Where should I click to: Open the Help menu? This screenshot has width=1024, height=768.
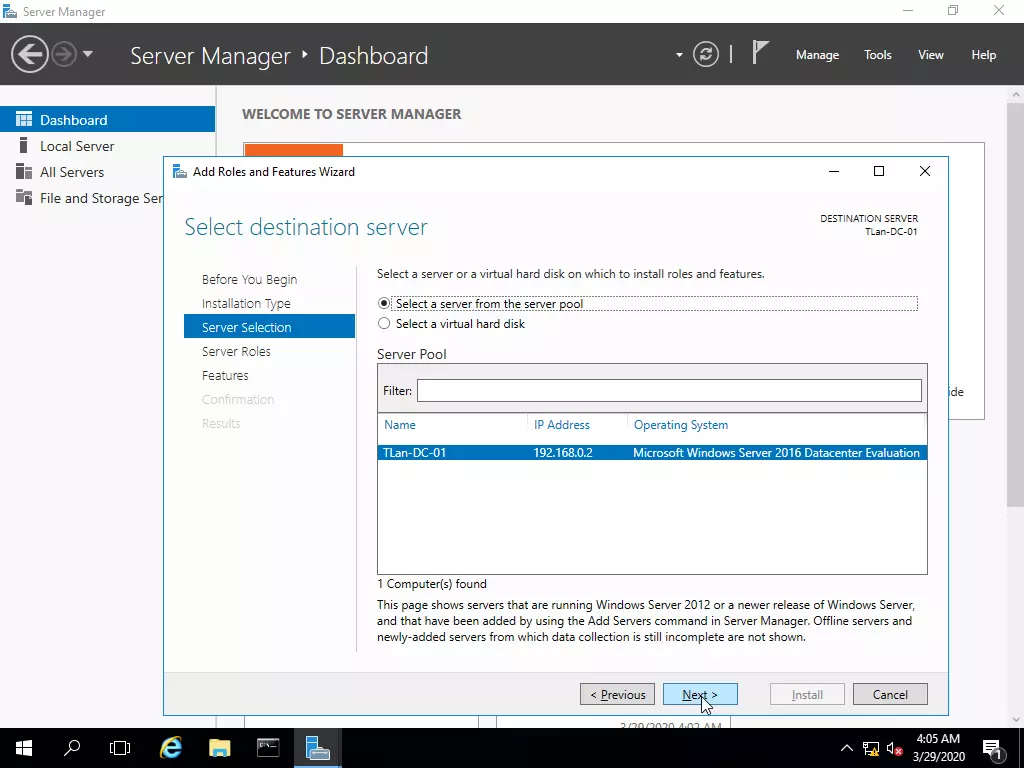click(x=984, y=55)
